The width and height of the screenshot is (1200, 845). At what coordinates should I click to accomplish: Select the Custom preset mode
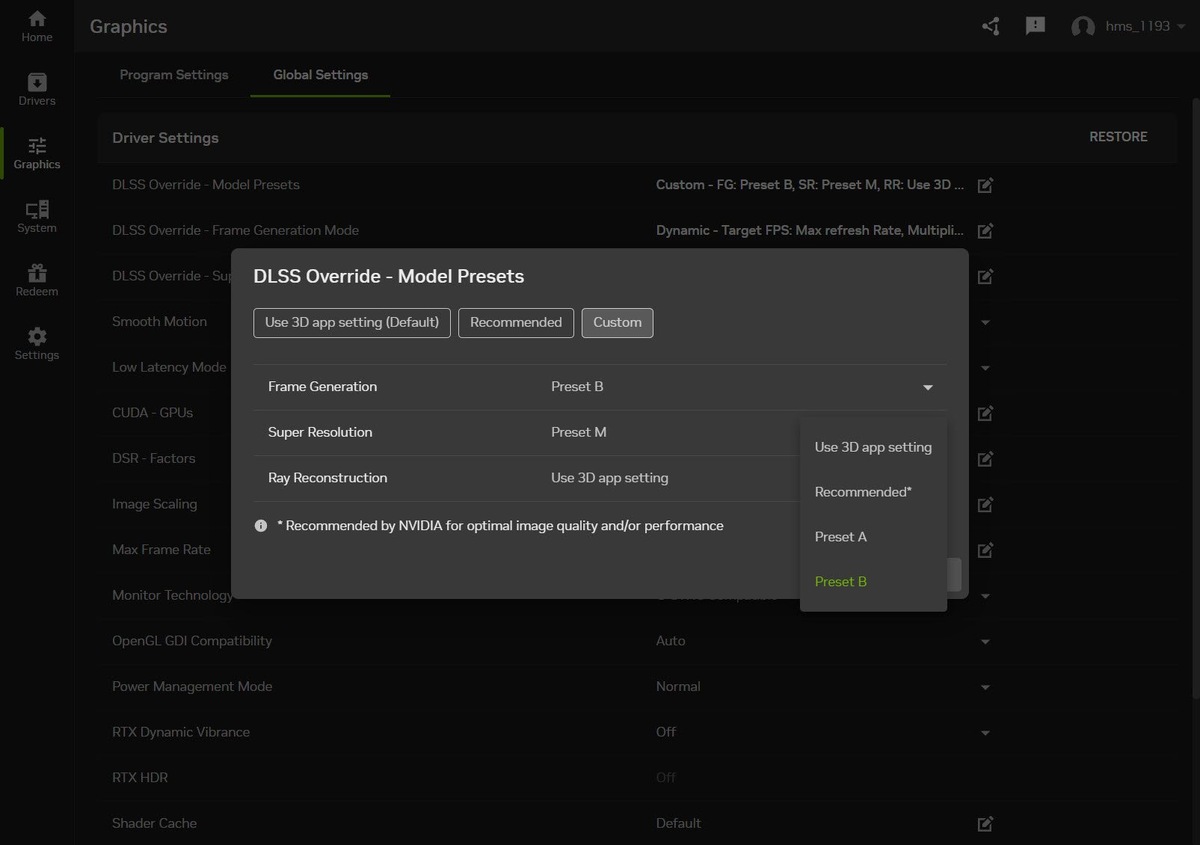[x=617, y=322]
